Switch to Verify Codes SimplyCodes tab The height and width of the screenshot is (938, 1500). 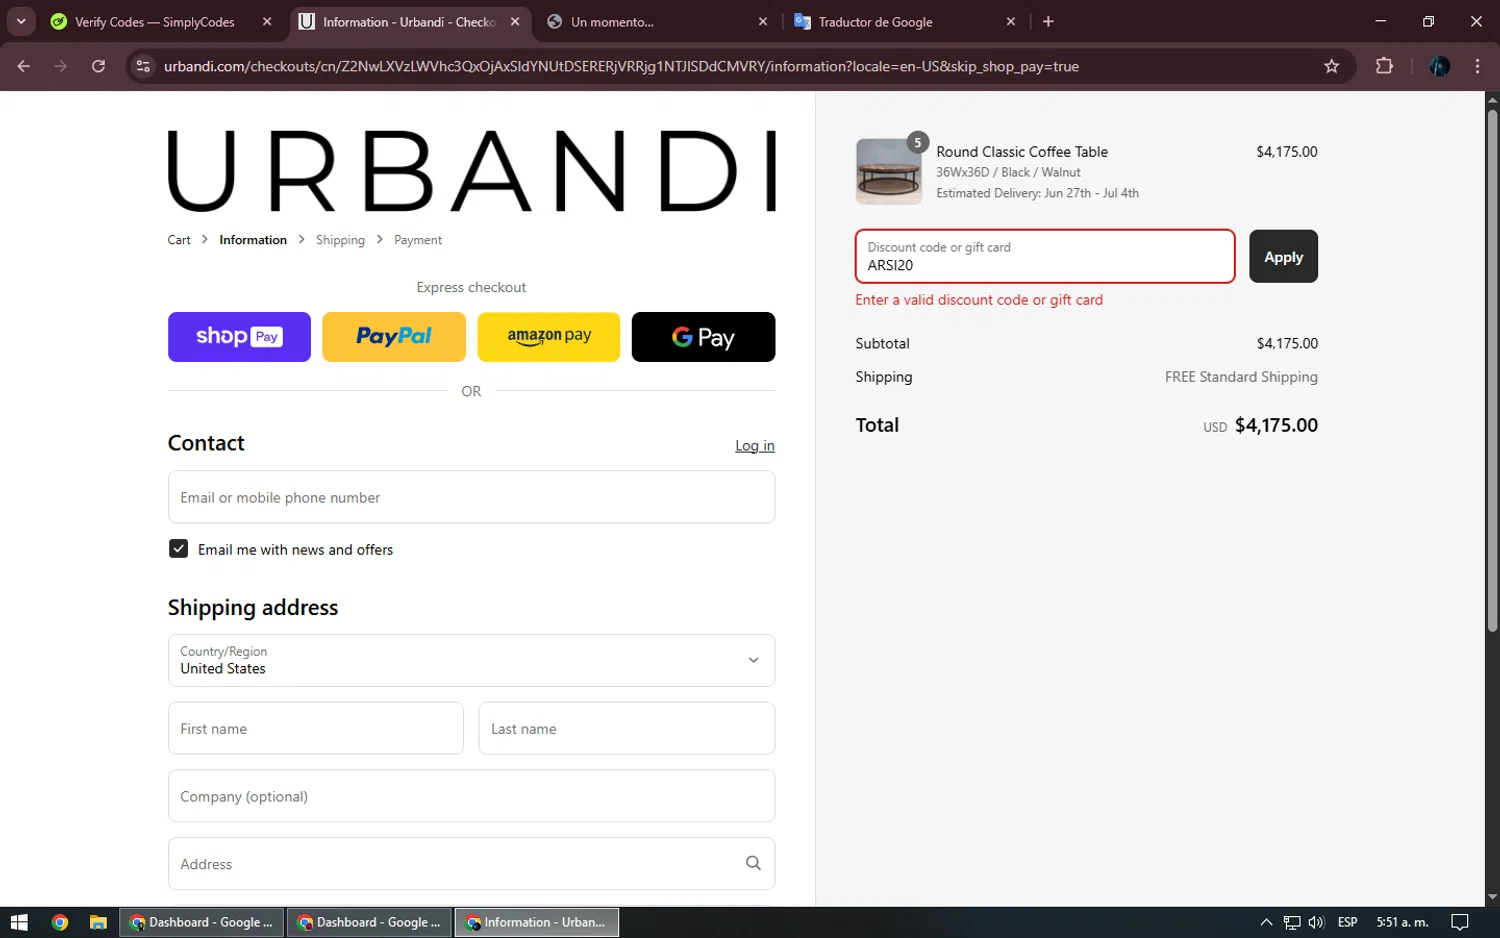point(155,21)
